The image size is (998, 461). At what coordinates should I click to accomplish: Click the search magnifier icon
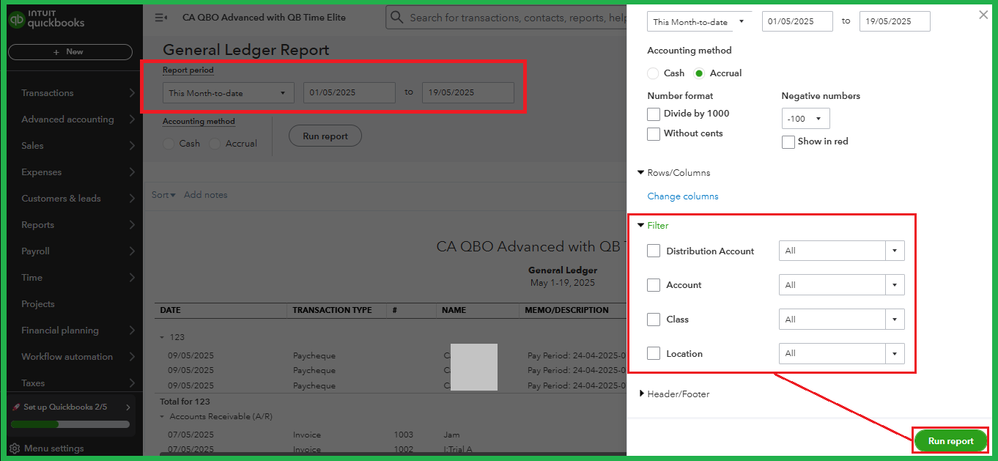397,18
